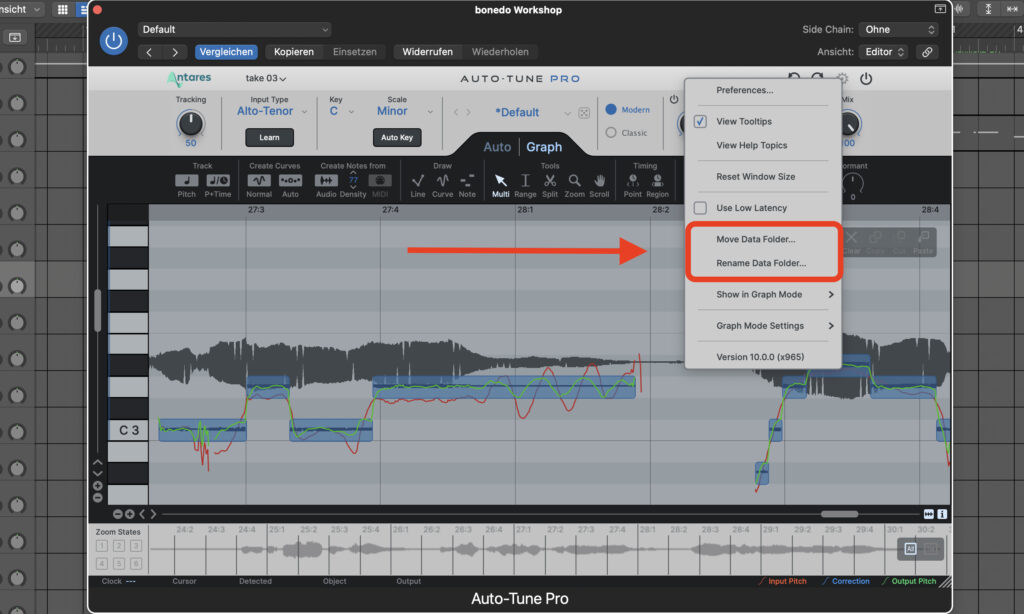The image size is (1024, 614).
Task: Toggle the blue plug-in power button
Action: click(x=113, y=40)
